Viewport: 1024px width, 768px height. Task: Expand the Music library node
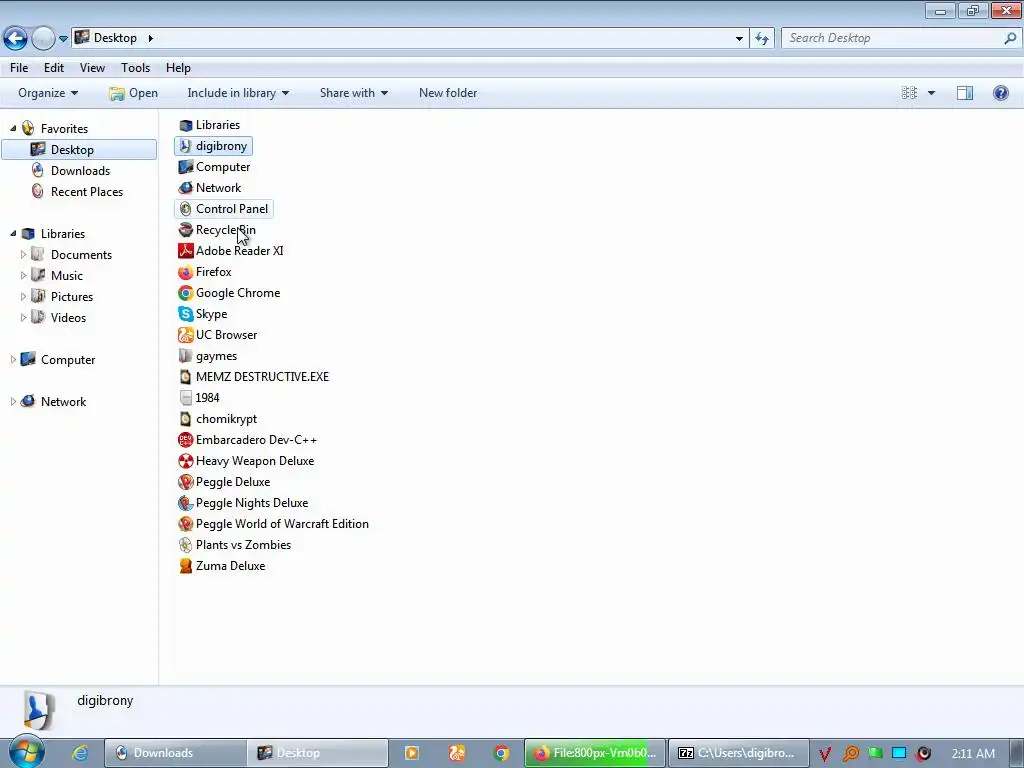[24, 275]
